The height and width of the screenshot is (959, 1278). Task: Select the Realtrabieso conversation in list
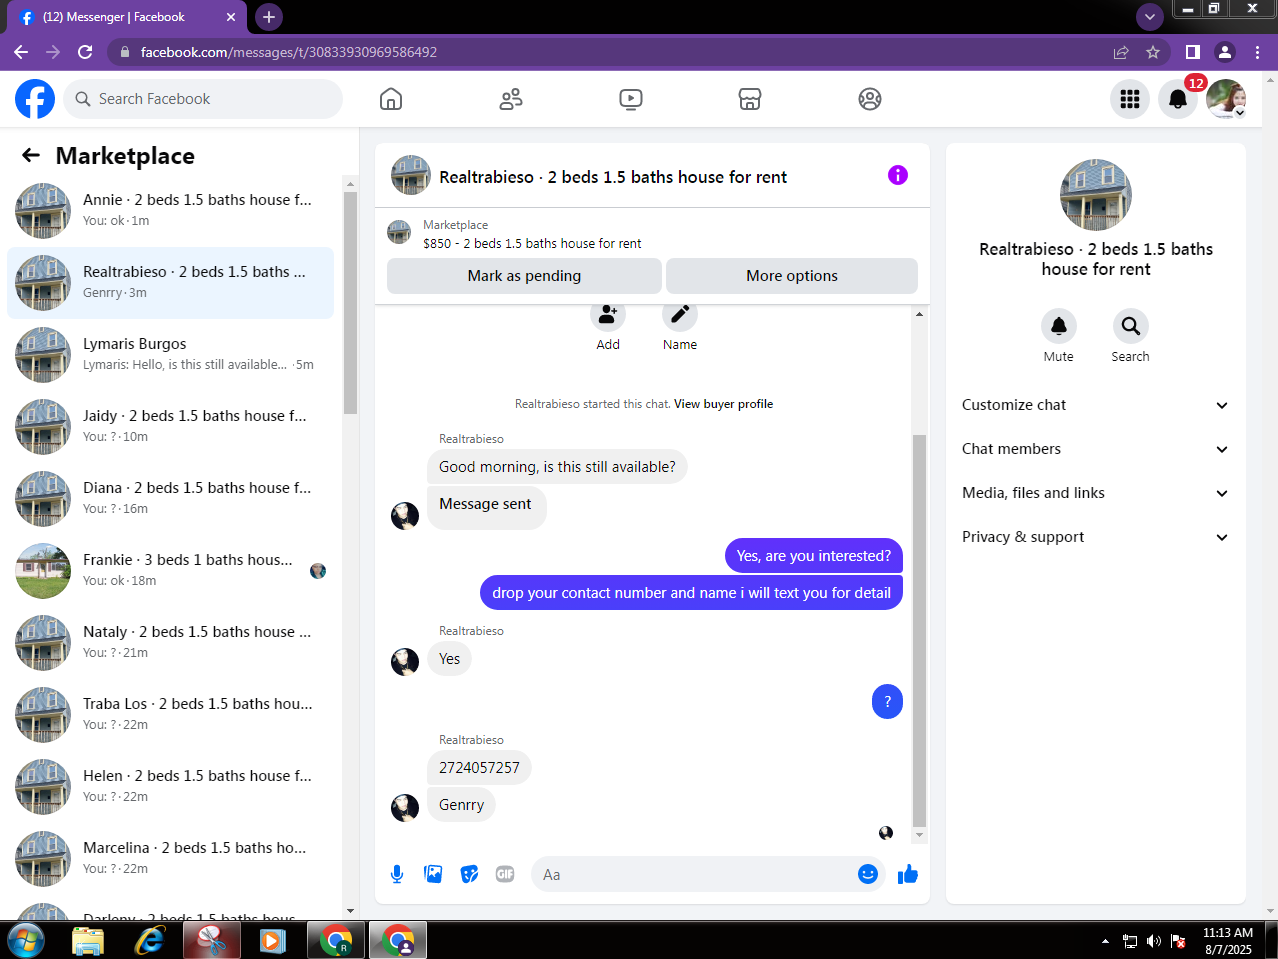[171, 283]
